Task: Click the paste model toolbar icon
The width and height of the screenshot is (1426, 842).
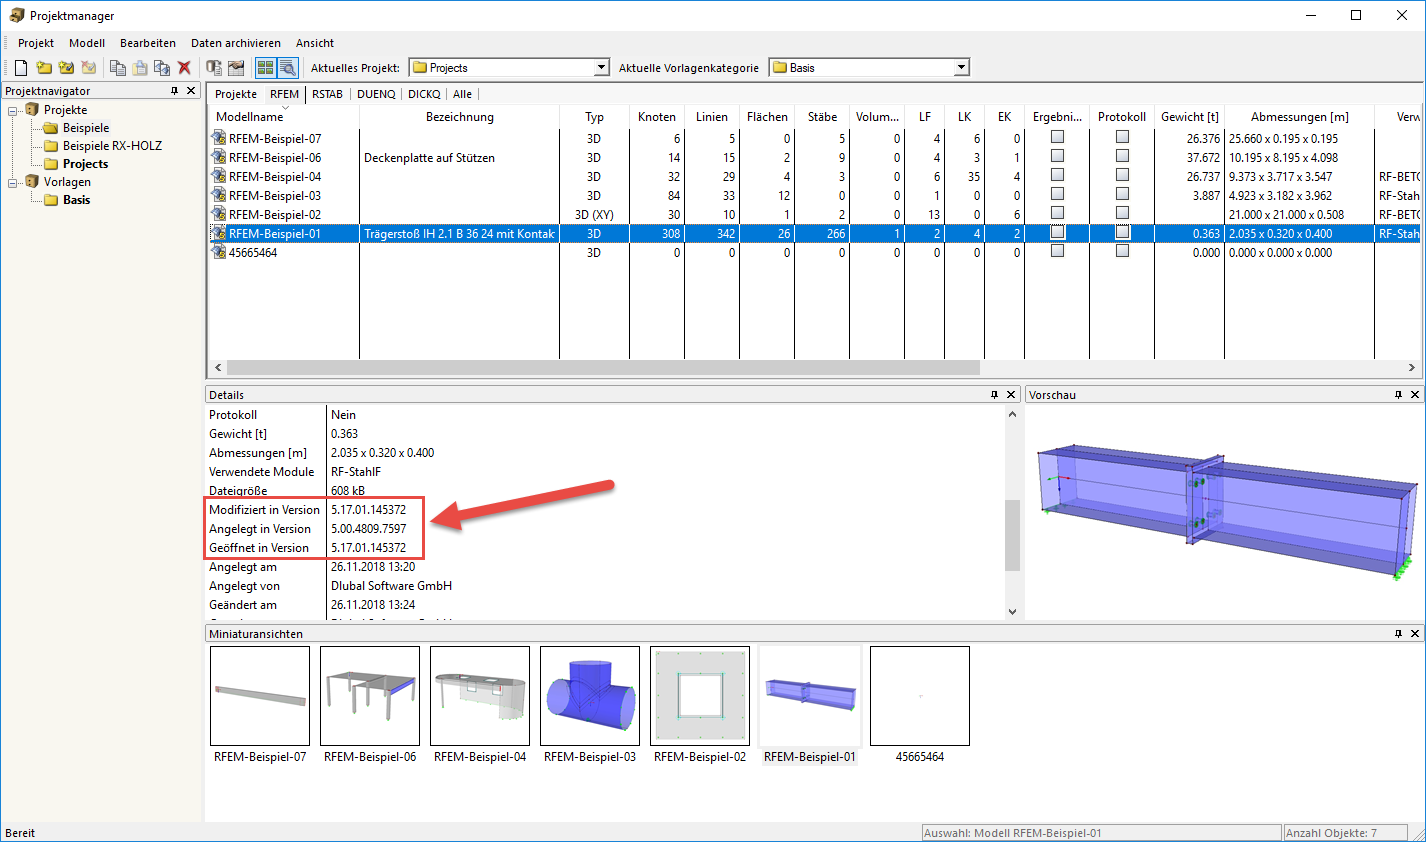Action: tap(139, 67)
